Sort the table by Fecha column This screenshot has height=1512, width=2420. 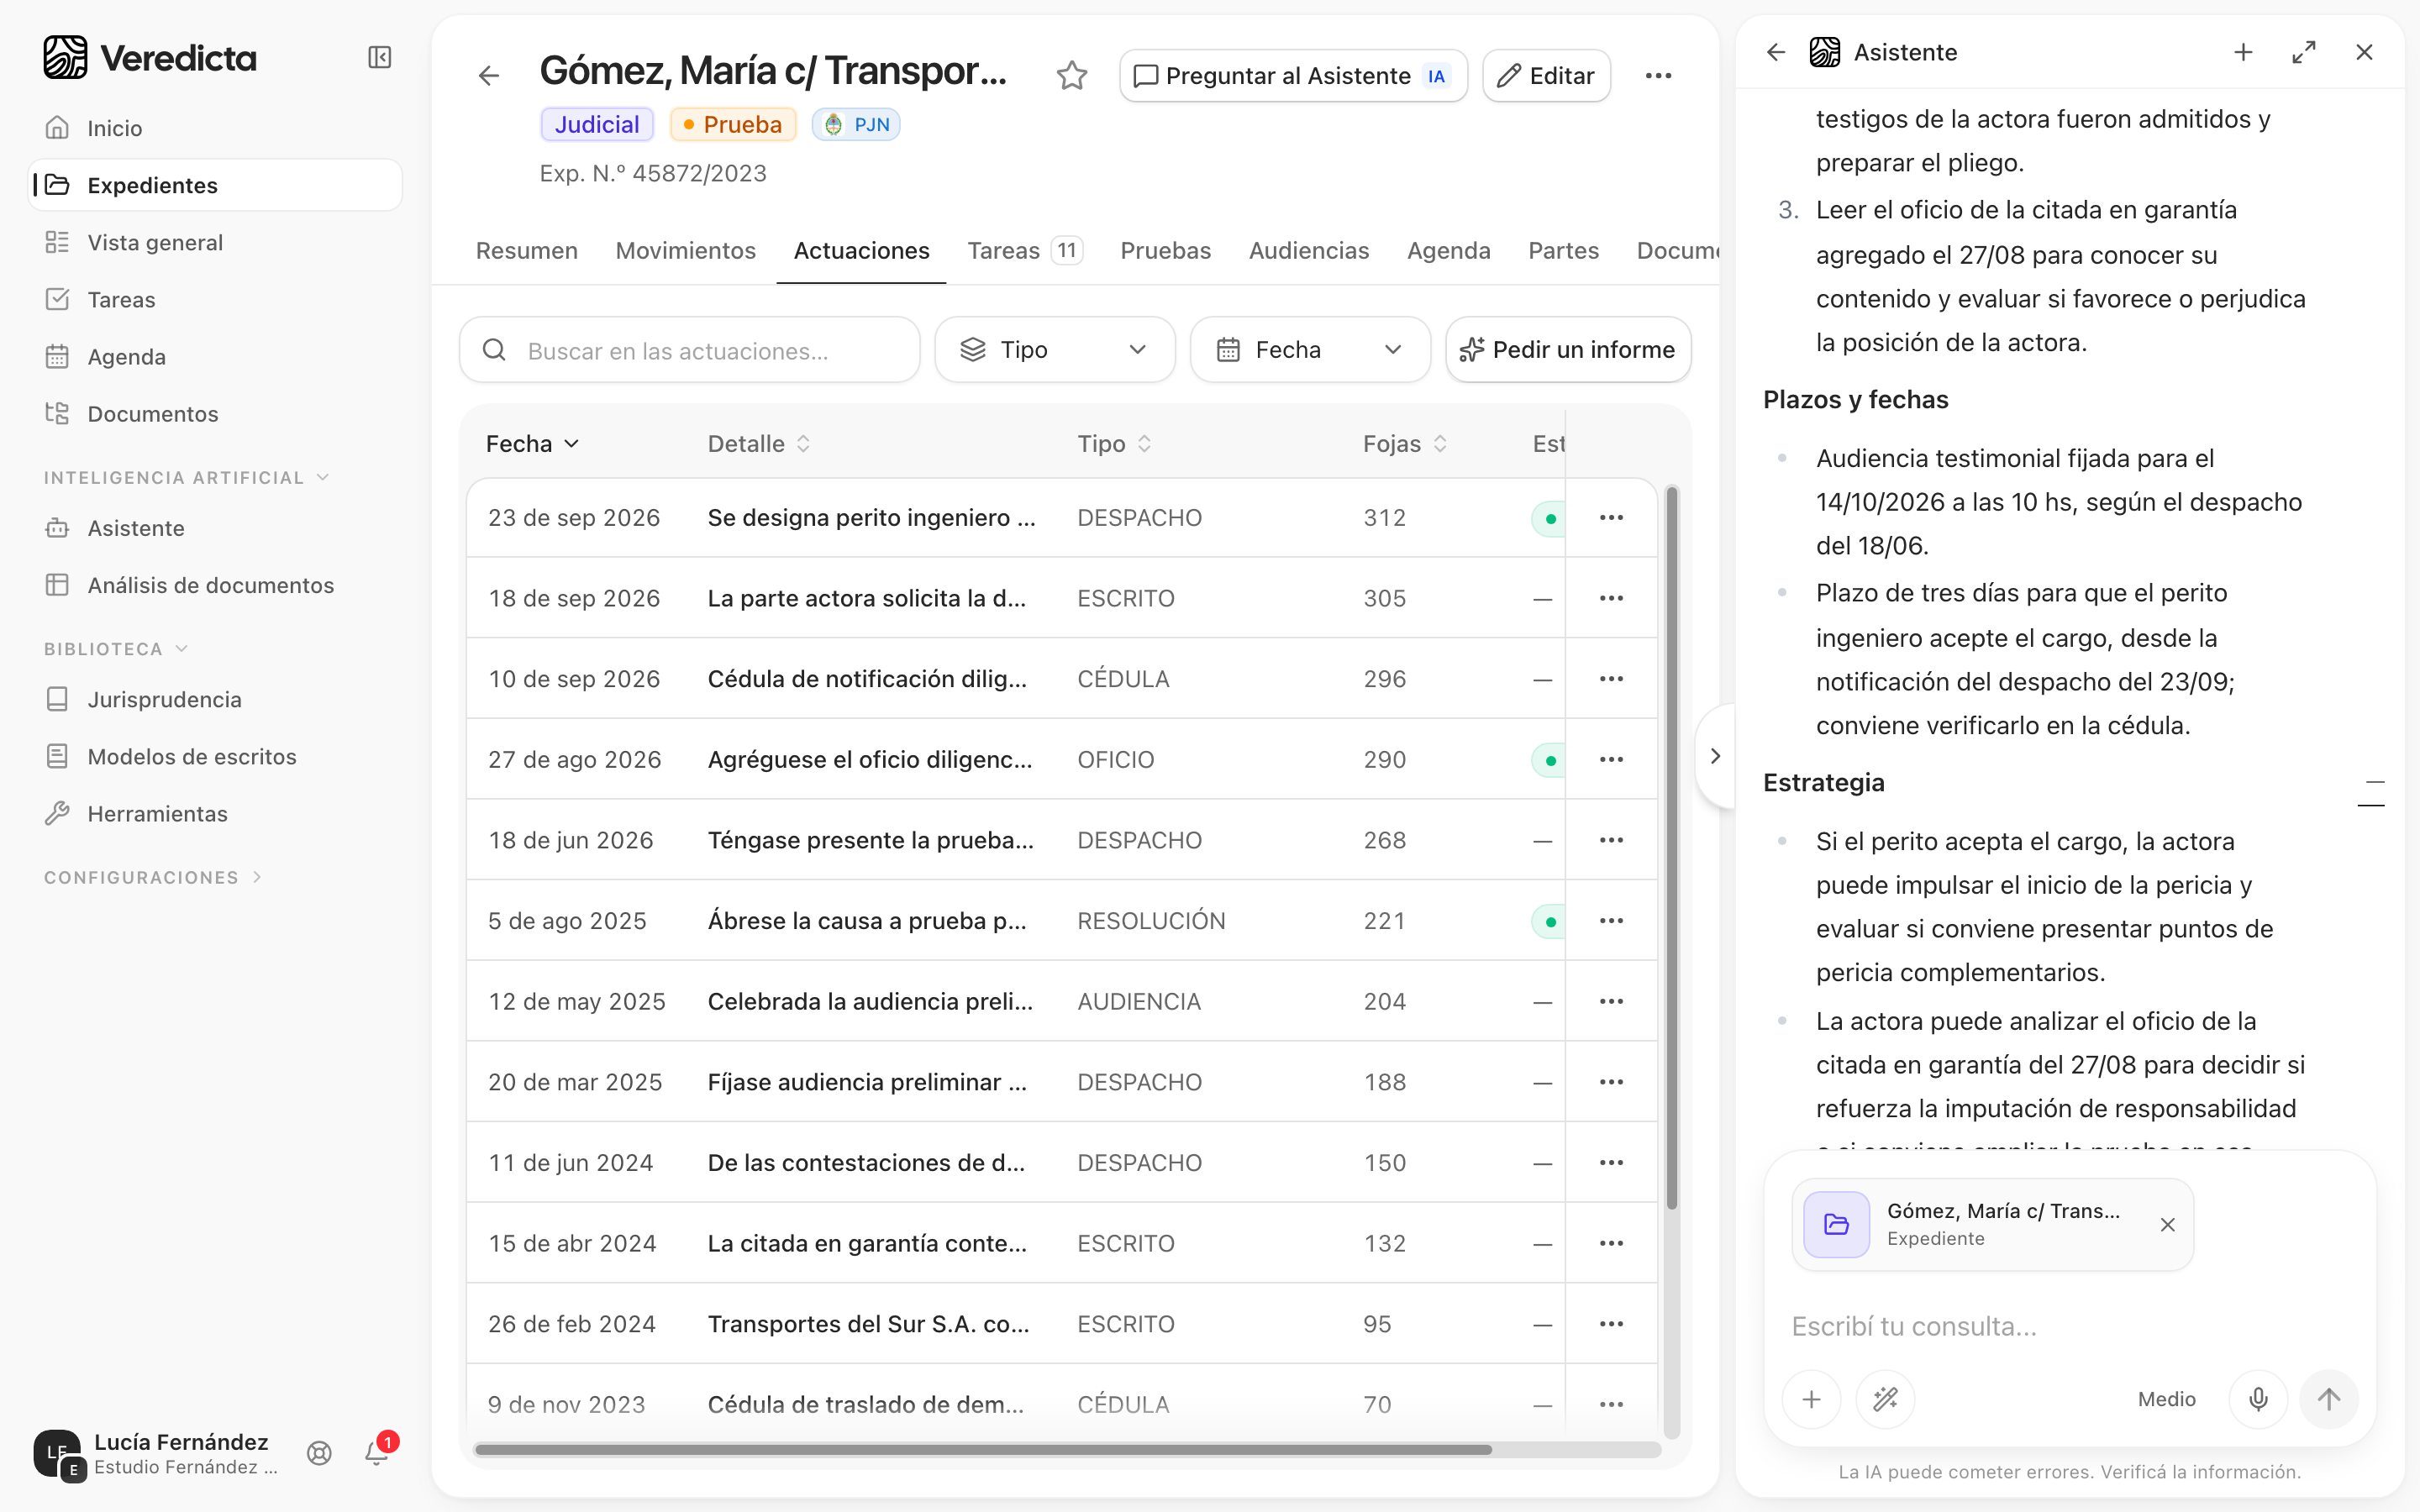(532, 444)
